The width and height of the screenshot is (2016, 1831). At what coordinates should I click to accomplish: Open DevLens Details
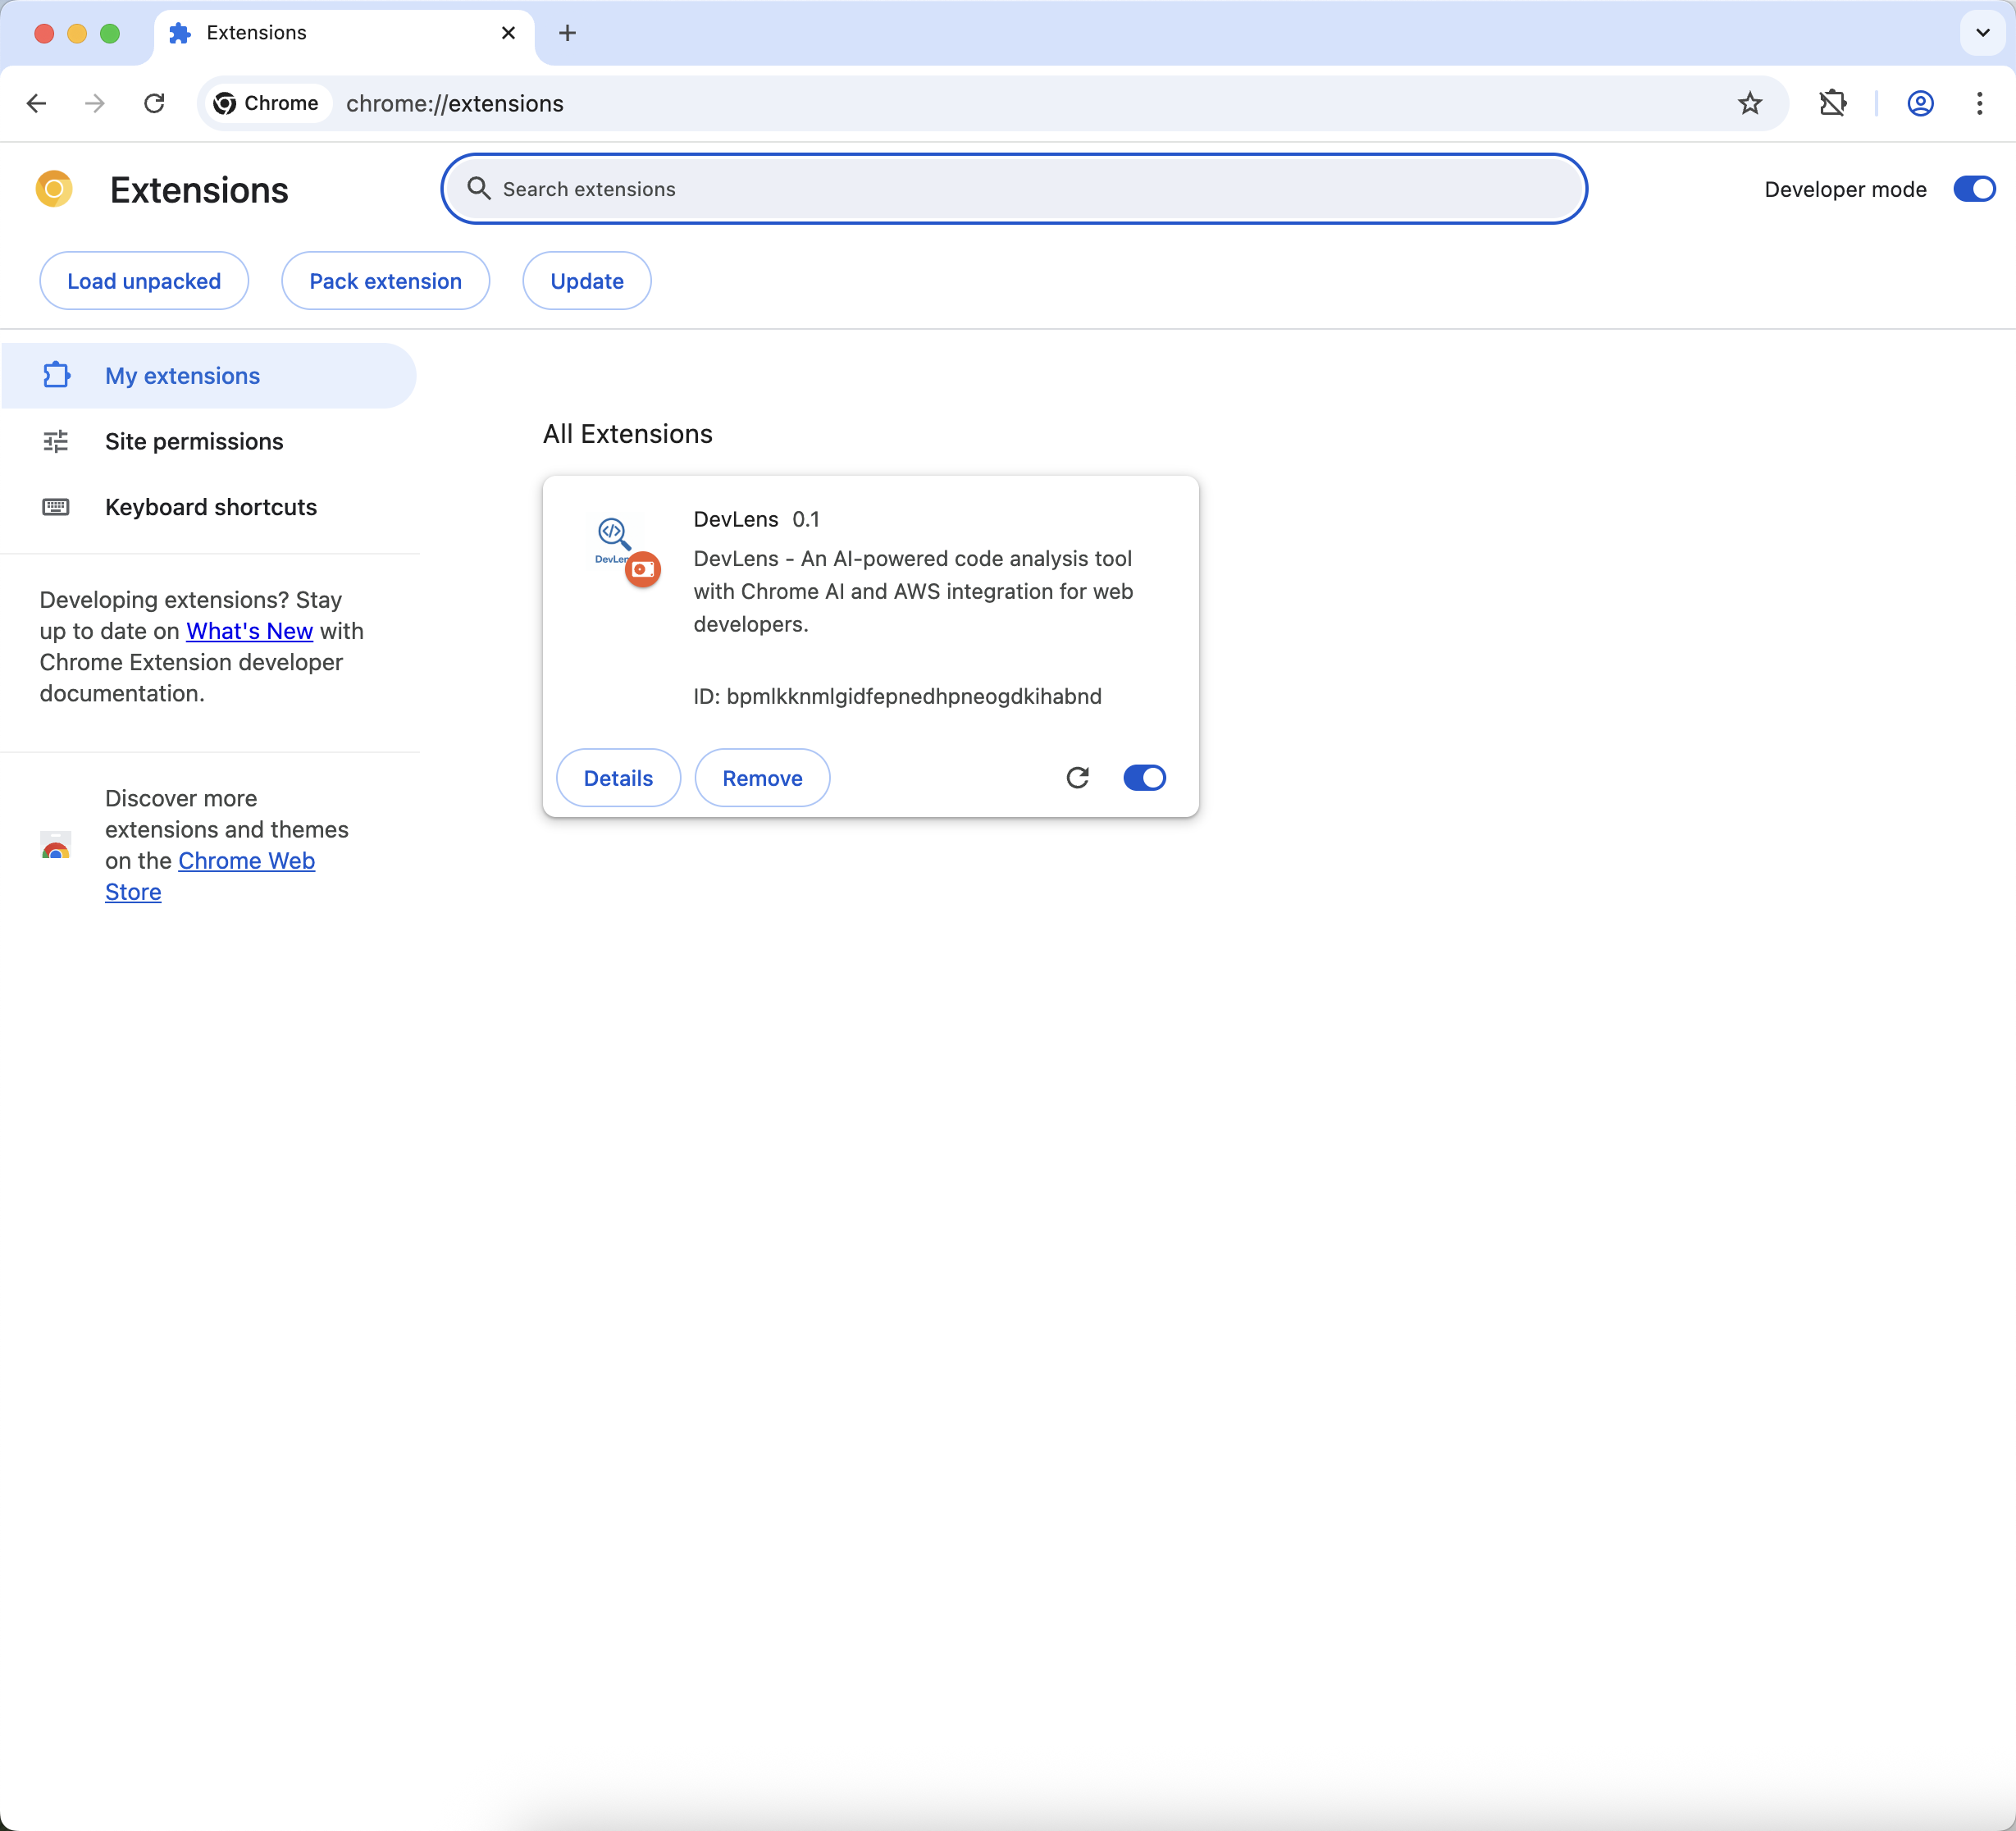618,778
